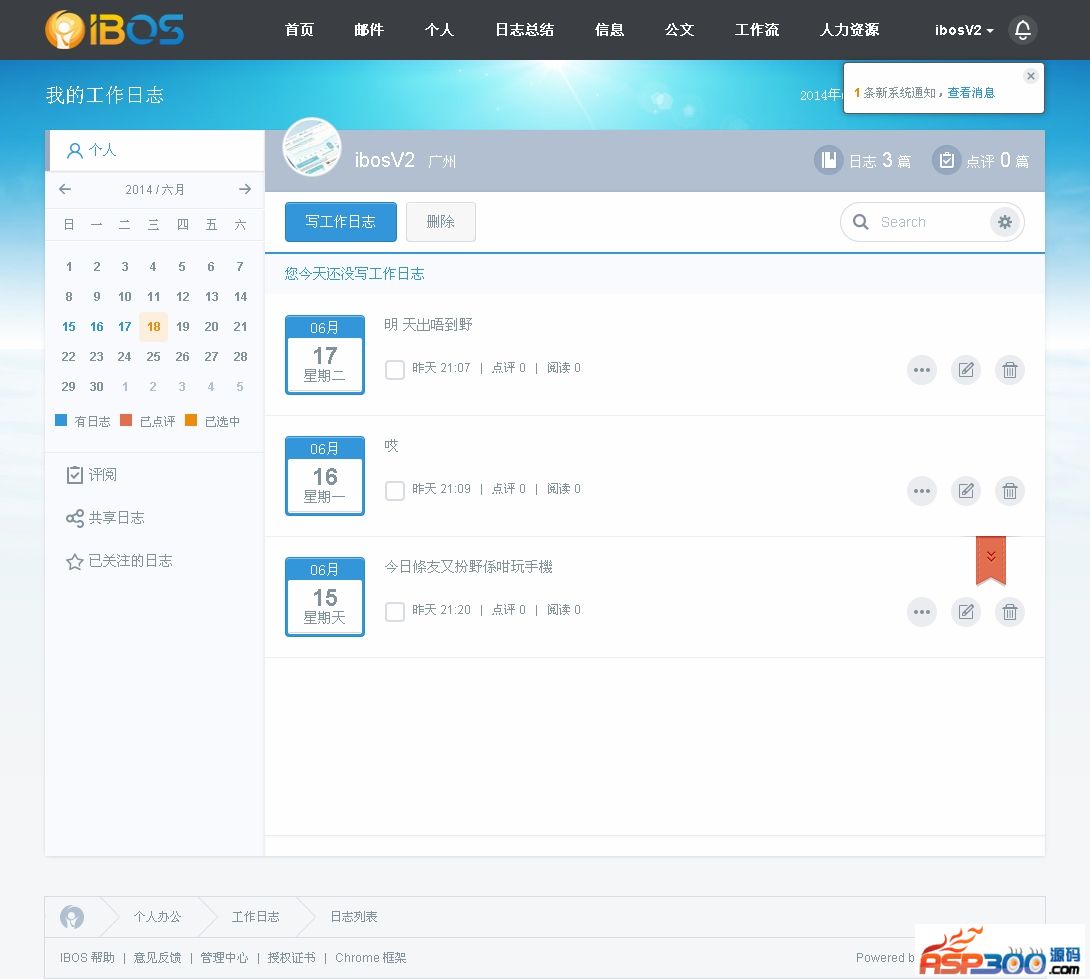The width and height of the screenshot is (1090, 979).
Task: Open the 意见反馈 footer link
Action: 157,957
